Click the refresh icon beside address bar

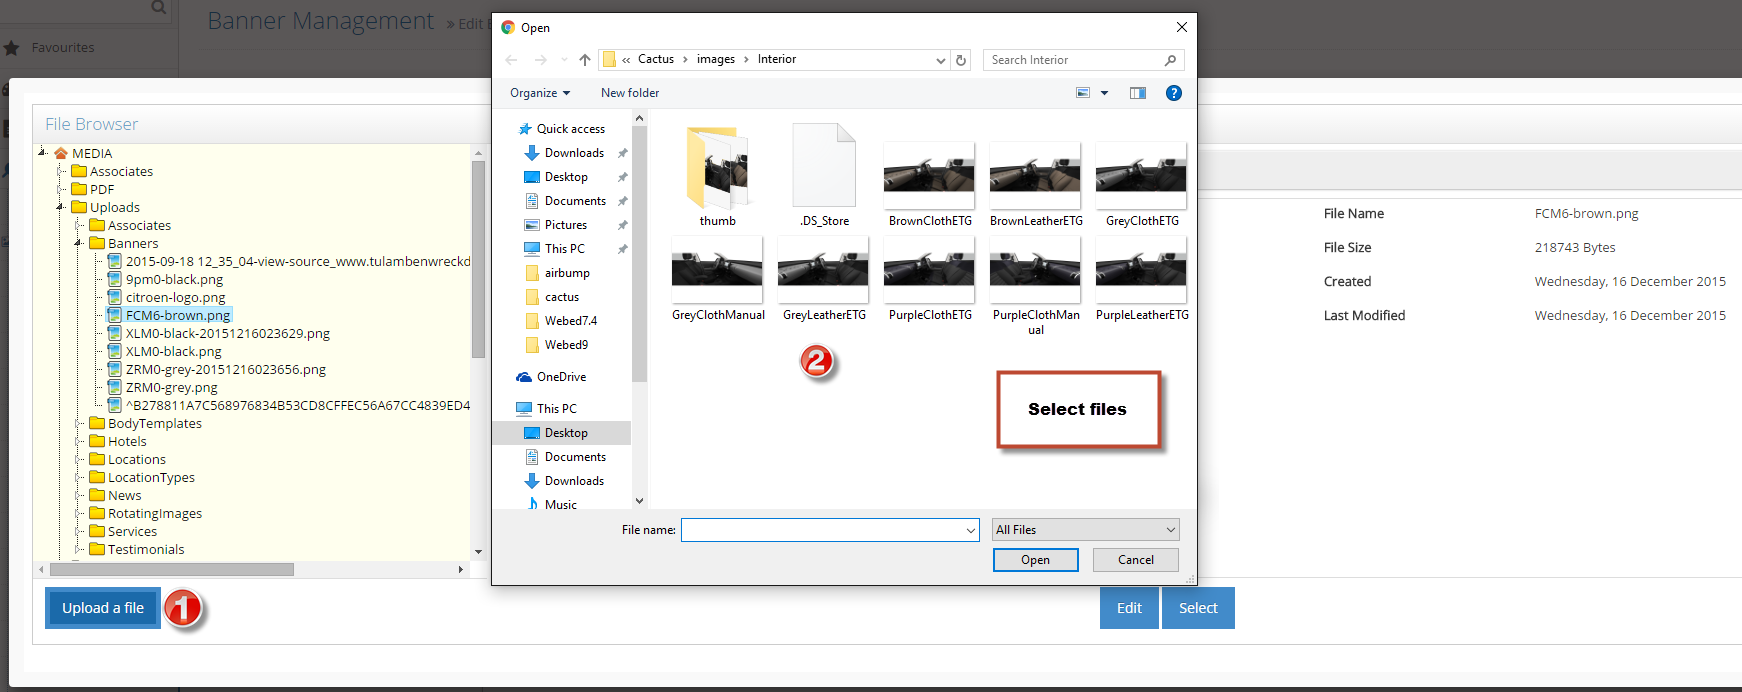[961, 60]
